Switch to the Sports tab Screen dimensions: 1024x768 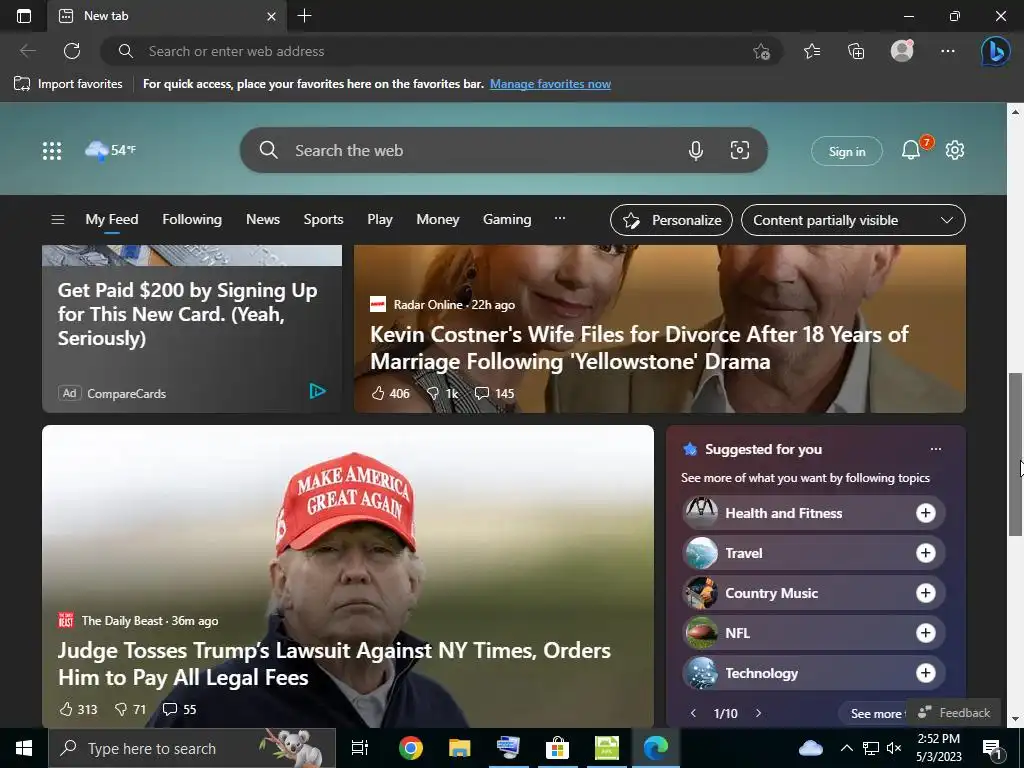(x=323, y=219)
